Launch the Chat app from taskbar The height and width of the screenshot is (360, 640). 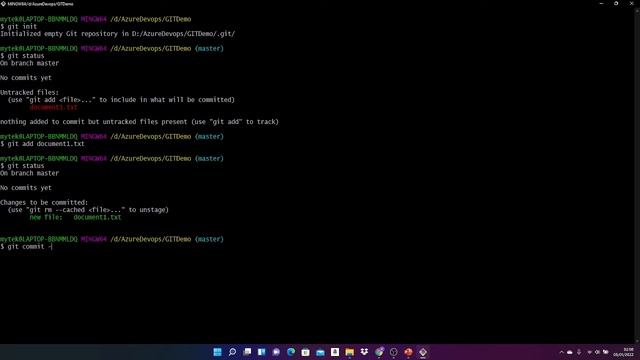pos(276,352)
